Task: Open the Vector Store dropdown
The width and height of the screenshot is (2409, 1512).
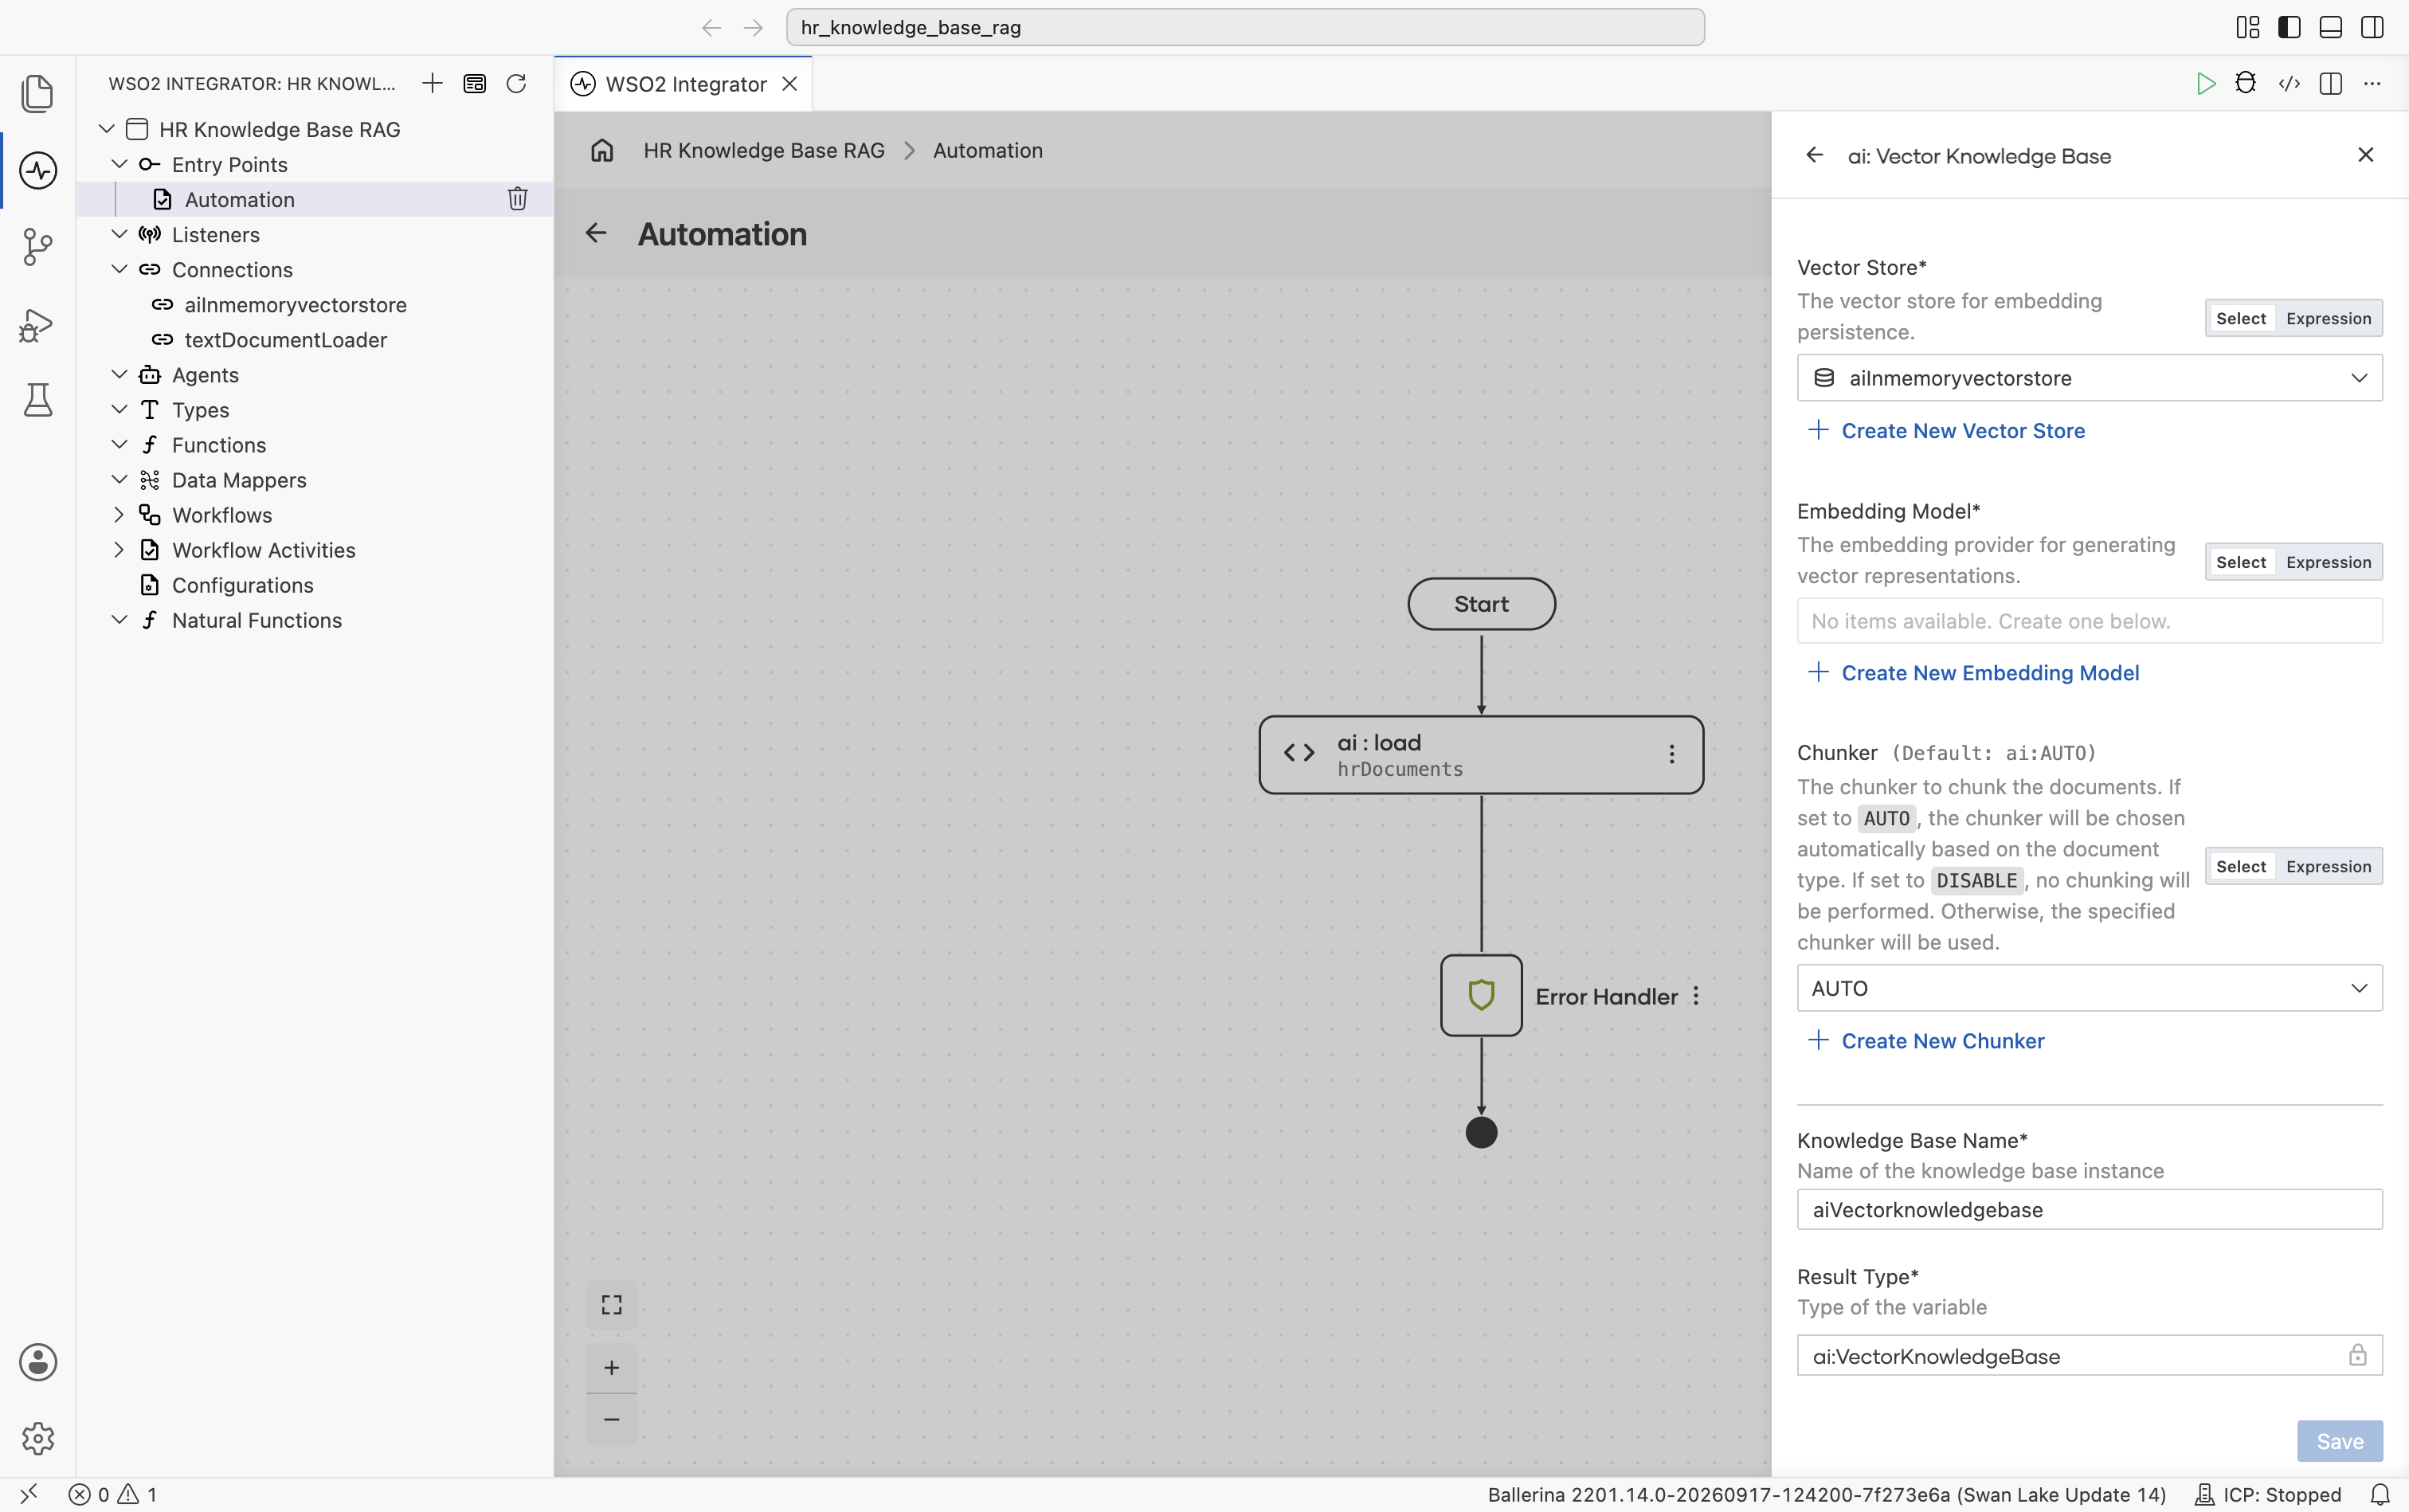Action: [x=2090, y=378]
